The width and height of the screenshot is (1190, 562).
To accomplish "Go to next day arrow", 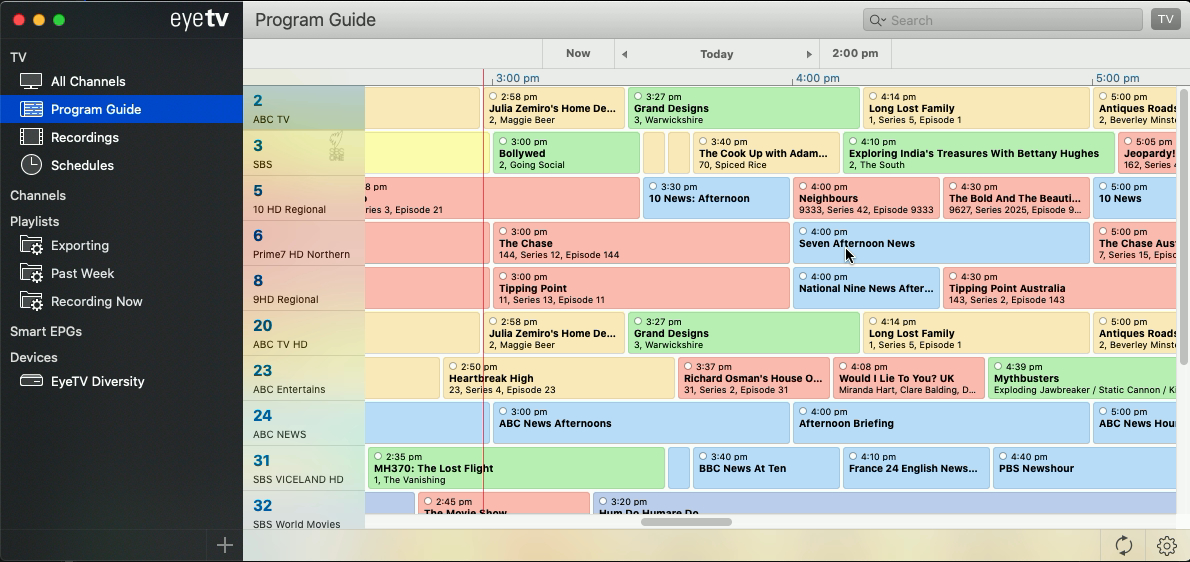I will 808,54.
